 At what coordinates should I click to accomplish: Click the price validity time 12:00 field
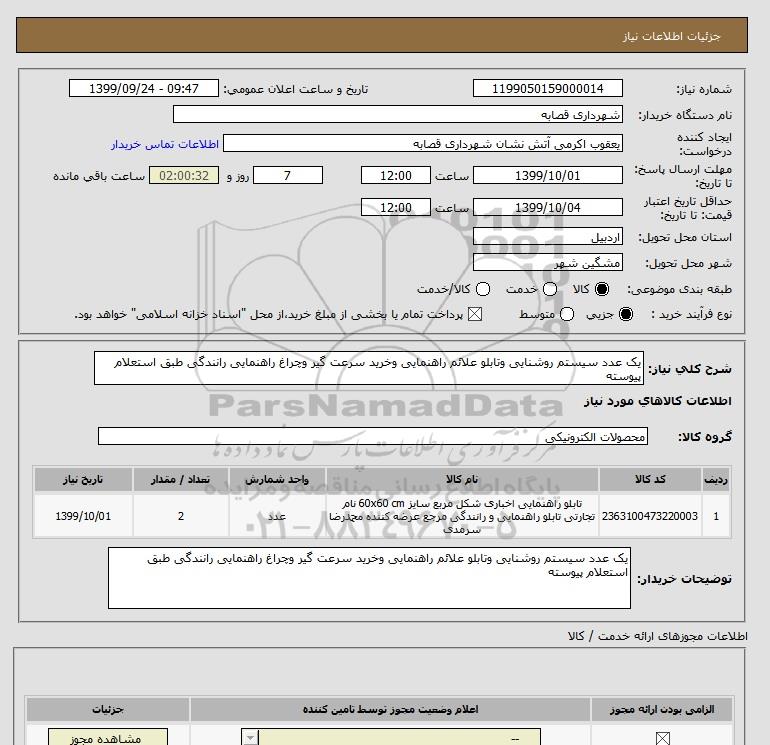[x=396, y=207]
